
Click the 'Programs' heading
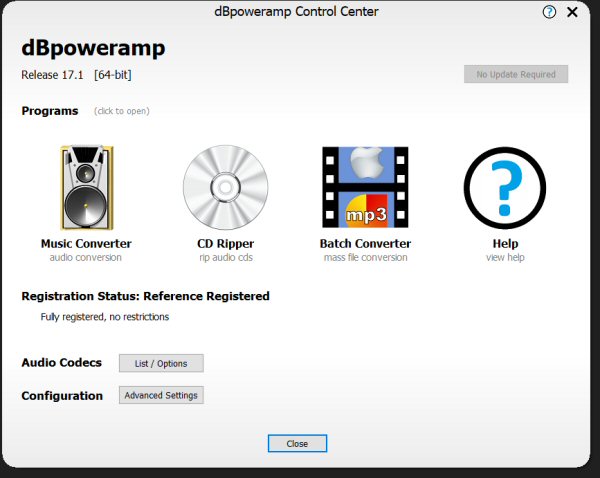(50, 111)
